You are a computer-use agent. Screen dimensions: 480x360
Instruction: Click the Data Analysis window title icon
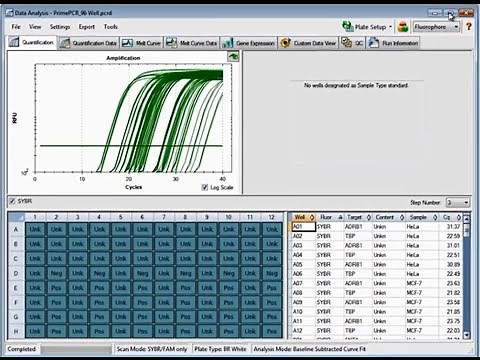pos(9,13)
